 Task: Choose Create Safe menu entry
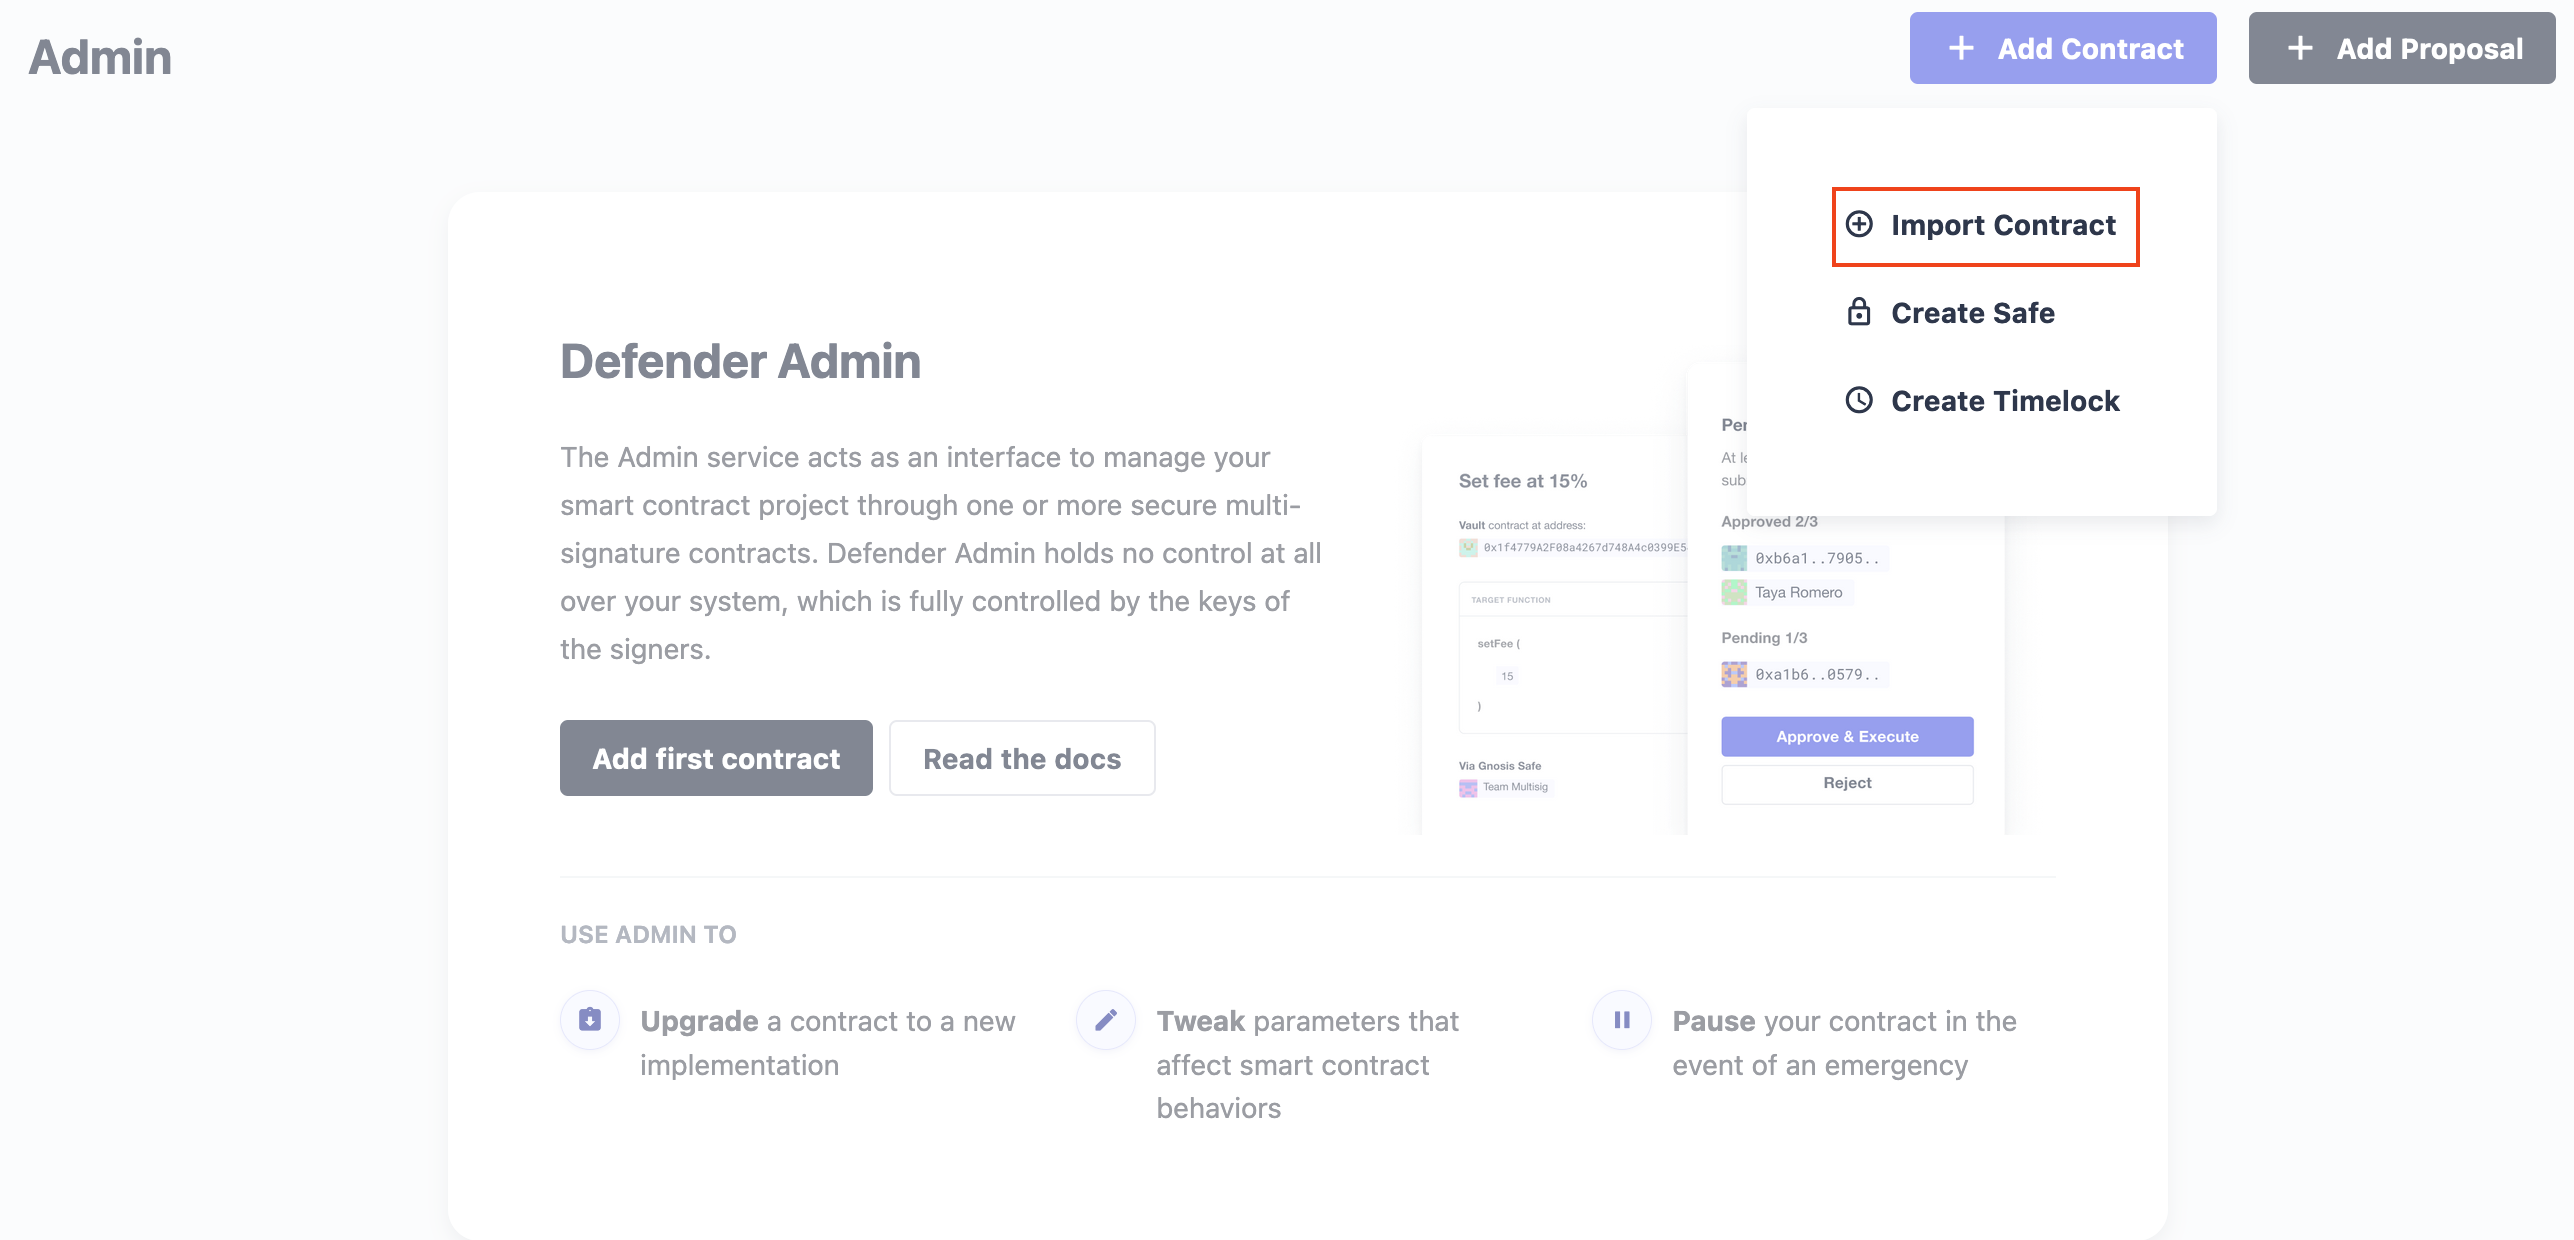[1950, 313]
